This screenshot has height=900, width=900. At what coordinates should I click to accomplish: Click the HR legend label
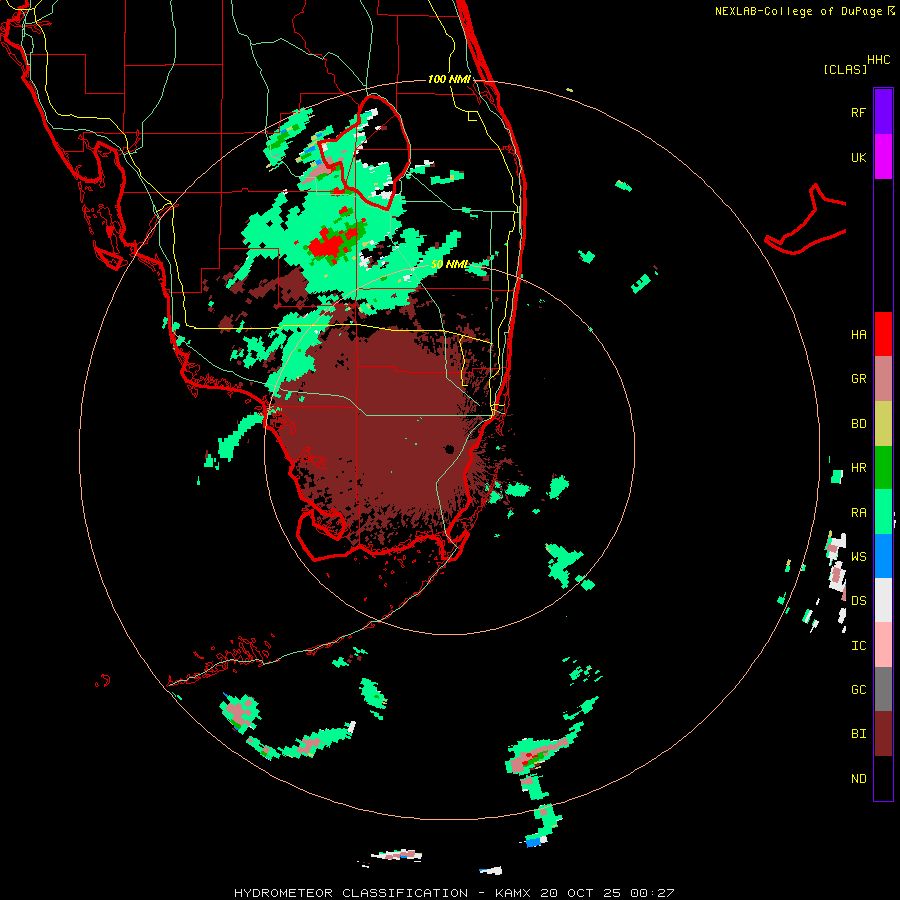coord(858,468)
